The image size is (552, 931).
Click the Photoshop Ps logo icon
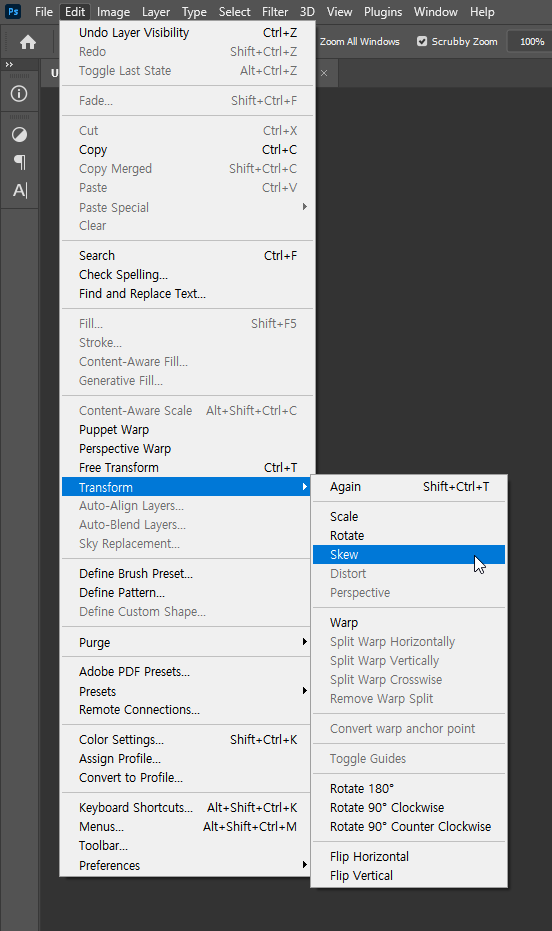[13, 11]
